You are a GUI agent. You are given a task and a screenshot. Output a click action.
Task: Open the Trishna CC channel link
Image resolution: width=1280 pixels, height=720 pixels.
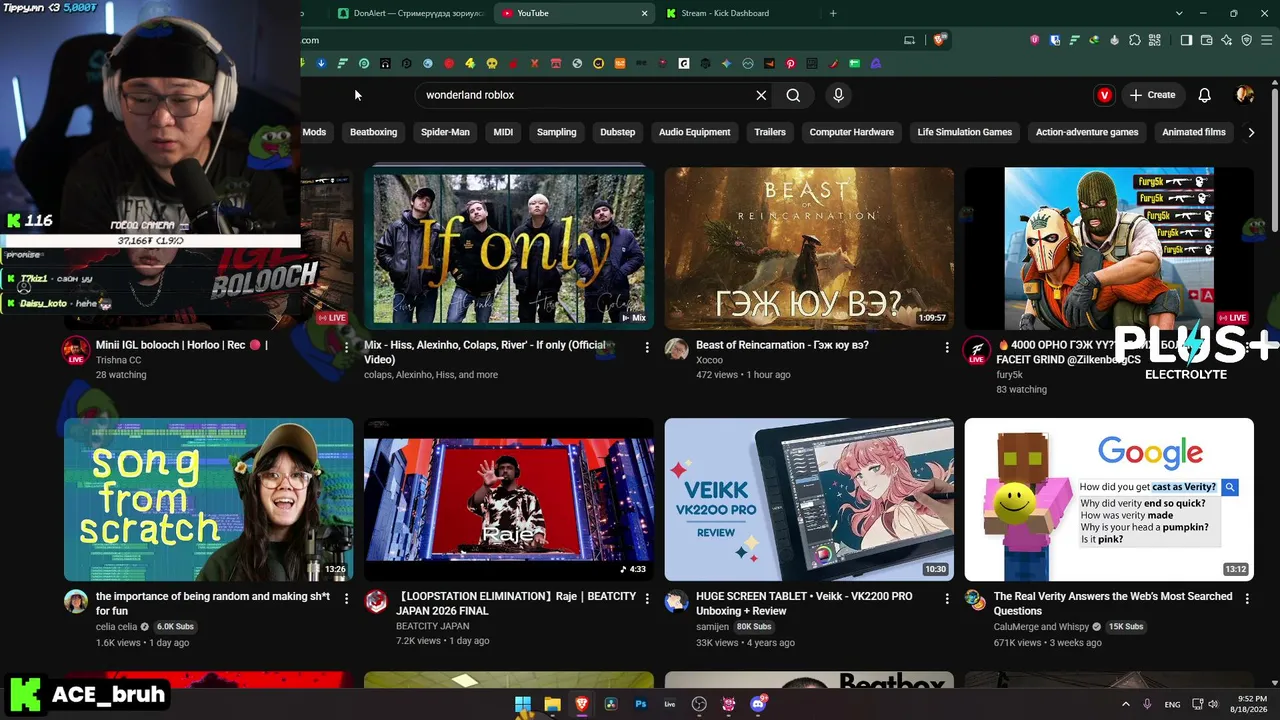119,360
